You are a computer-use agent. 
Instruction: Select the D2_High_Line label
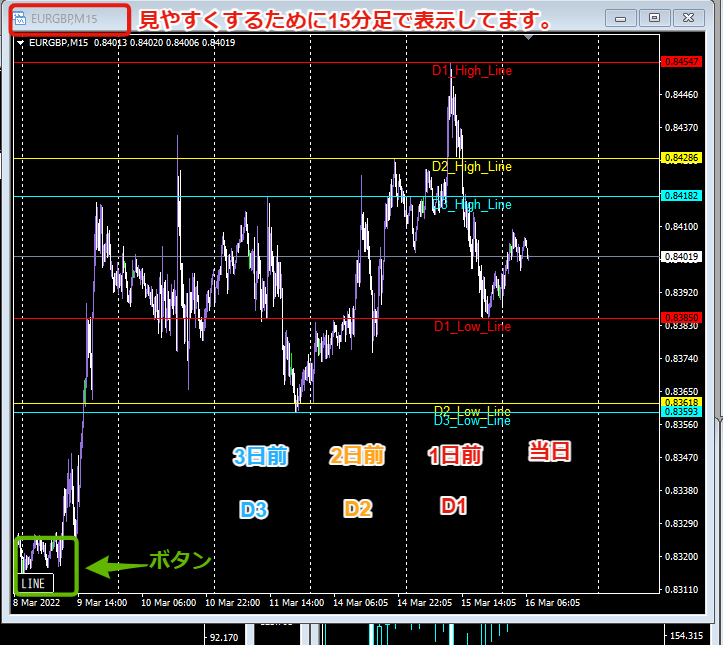pos(472,166)
